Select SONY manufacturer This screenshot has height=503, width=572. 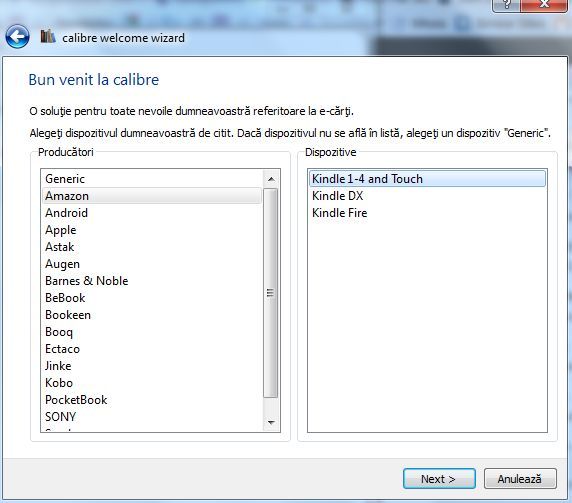152,417
